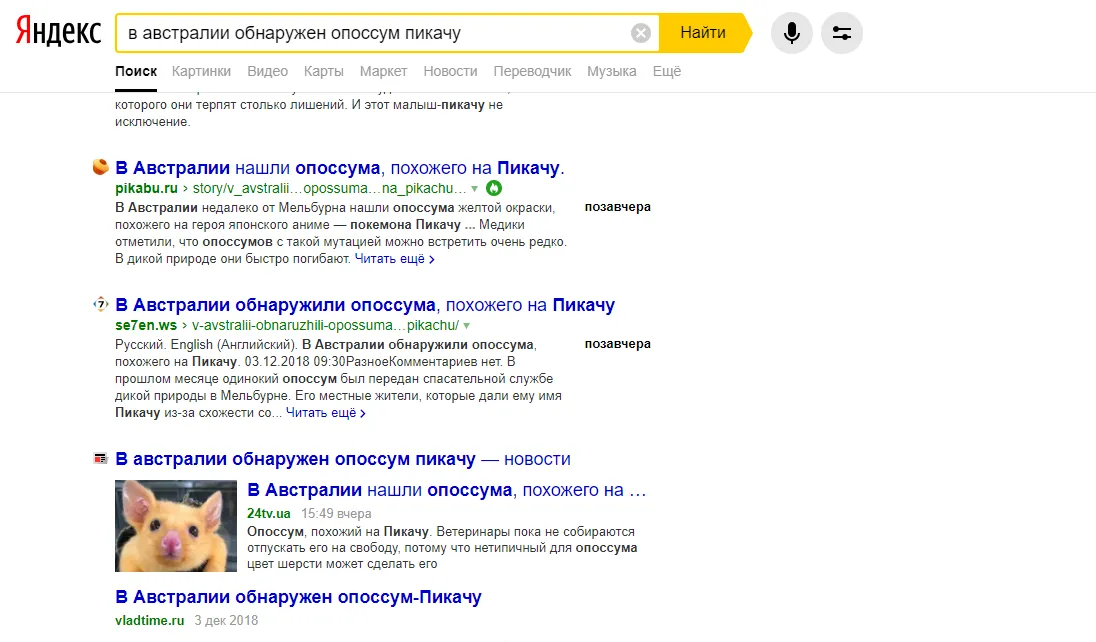Clear the search query with the X icon

[x=640, y=33]
